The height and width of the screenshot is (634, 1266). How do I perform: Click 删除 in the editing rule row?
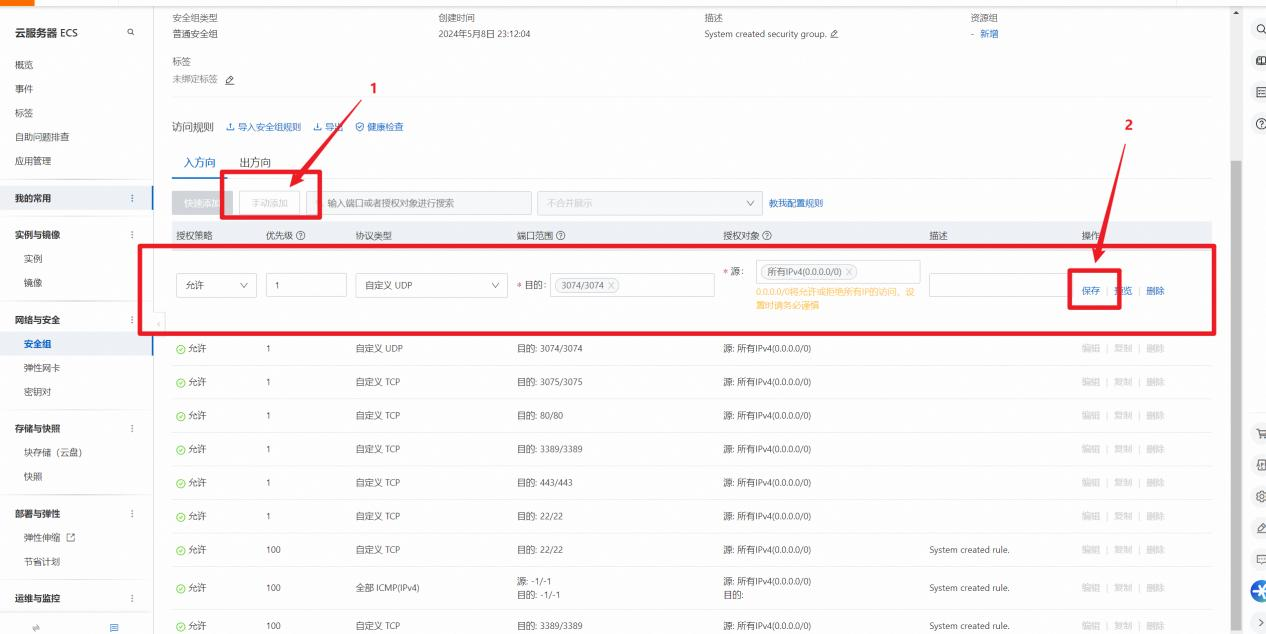tap(1155, 291)
